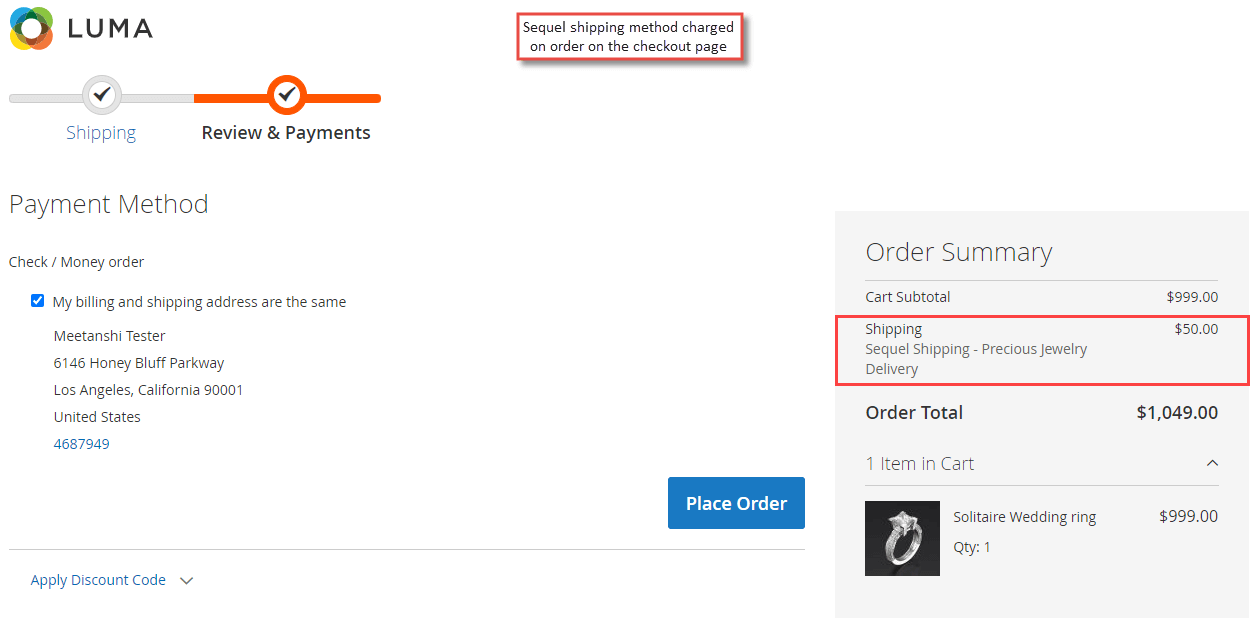Click the completed Shipping step checkmark icon
The height and width of the screenshot is (628, 1260).
101,95
